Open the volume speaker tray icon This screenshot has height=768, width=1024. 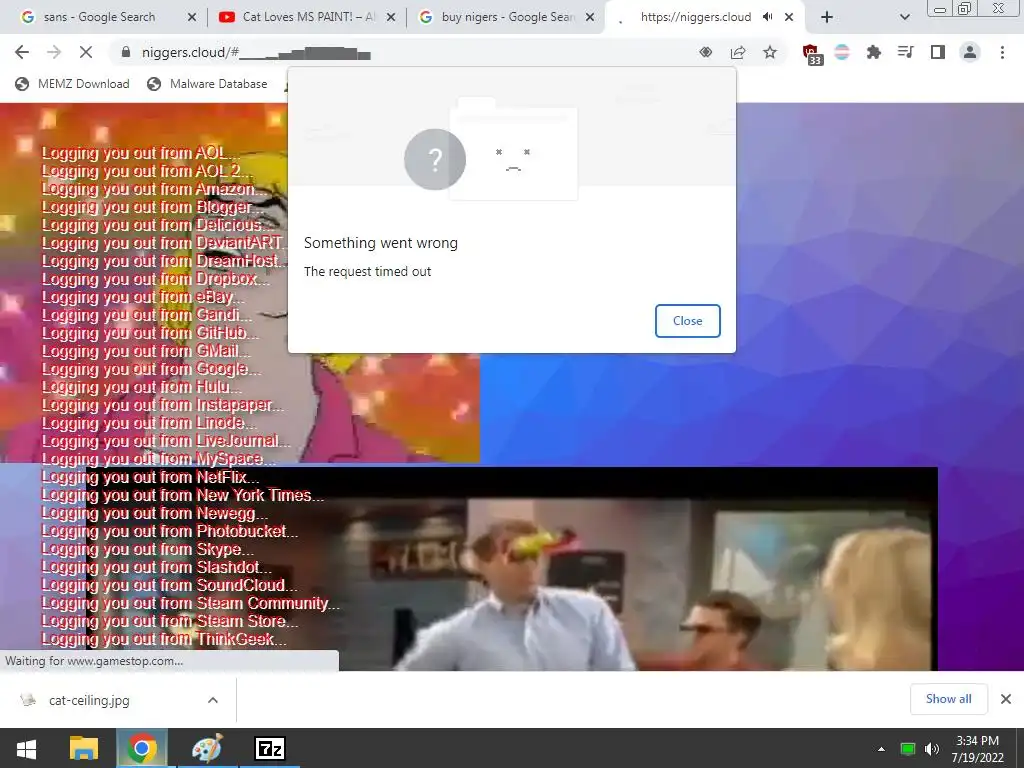[932, 749]
